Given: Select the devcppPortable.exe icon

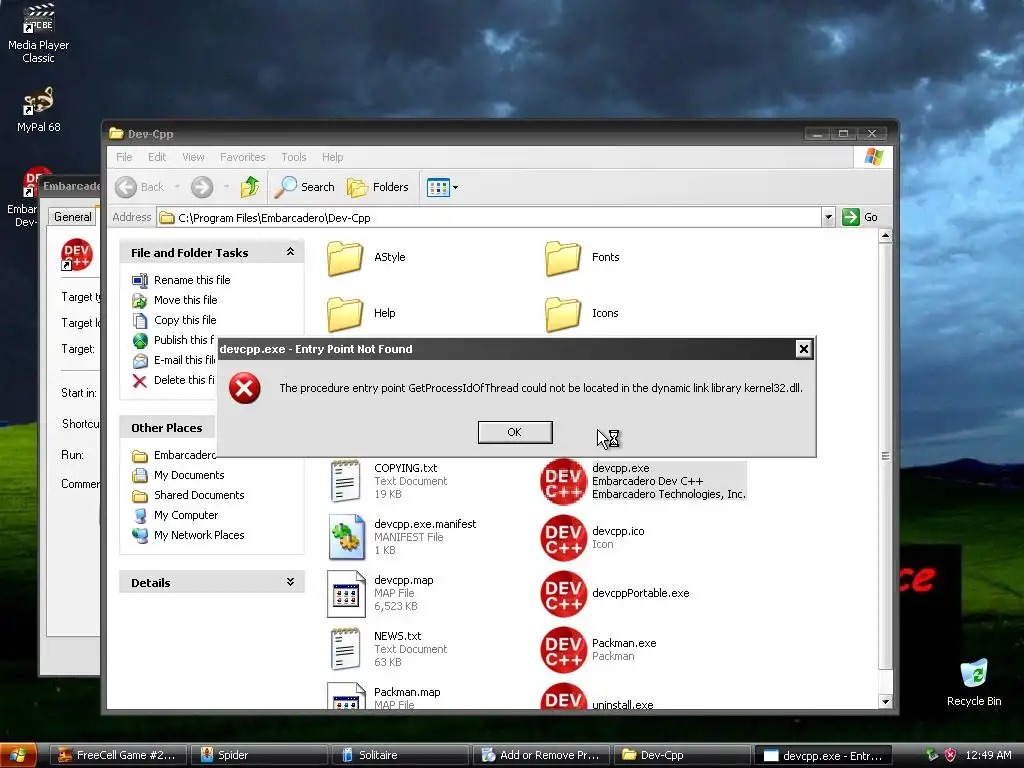Looking at the screenshot, I should point(564,594).
